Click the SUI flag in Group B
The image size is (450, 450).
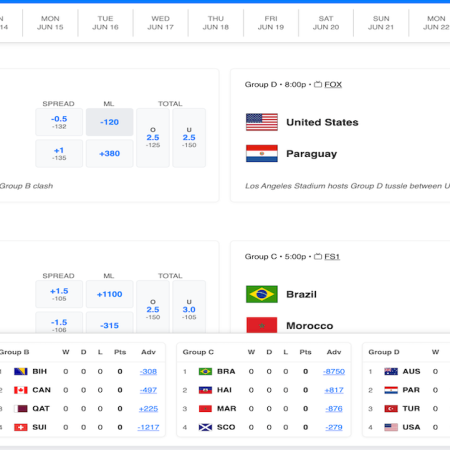pos(21,427)
